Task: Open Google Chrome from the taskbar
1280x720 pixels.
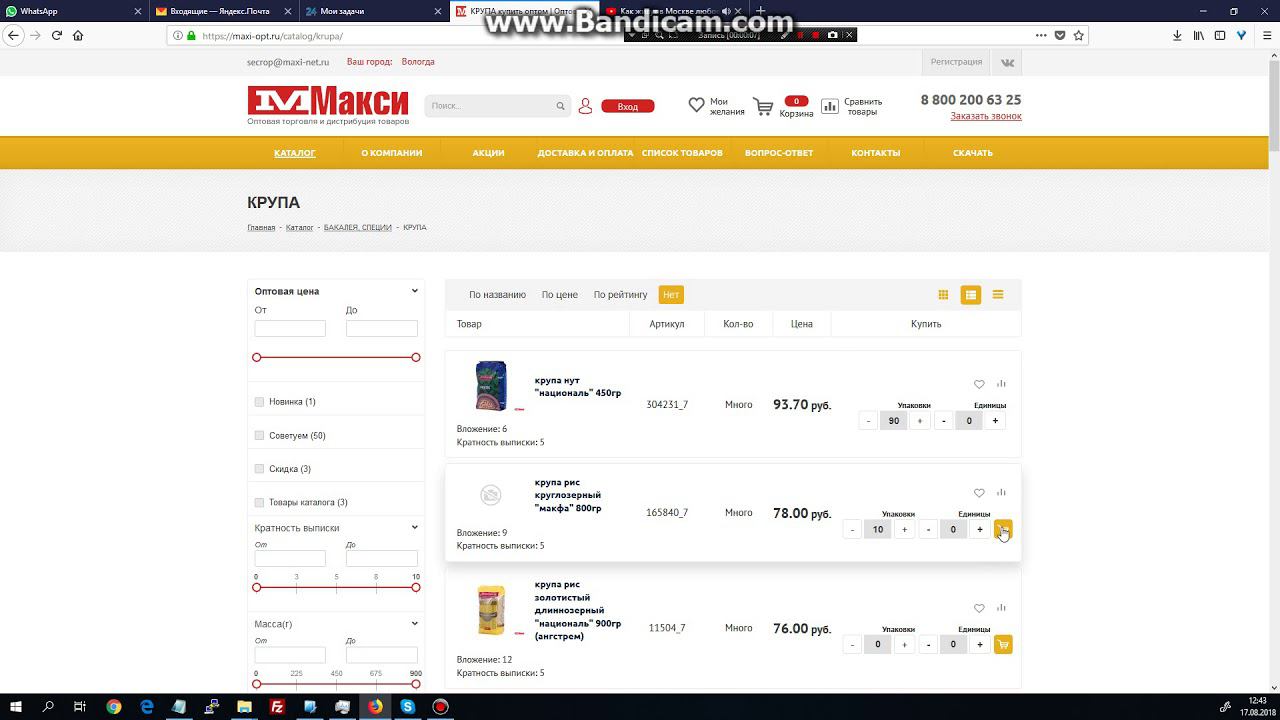Action: [x=114, y=707]
